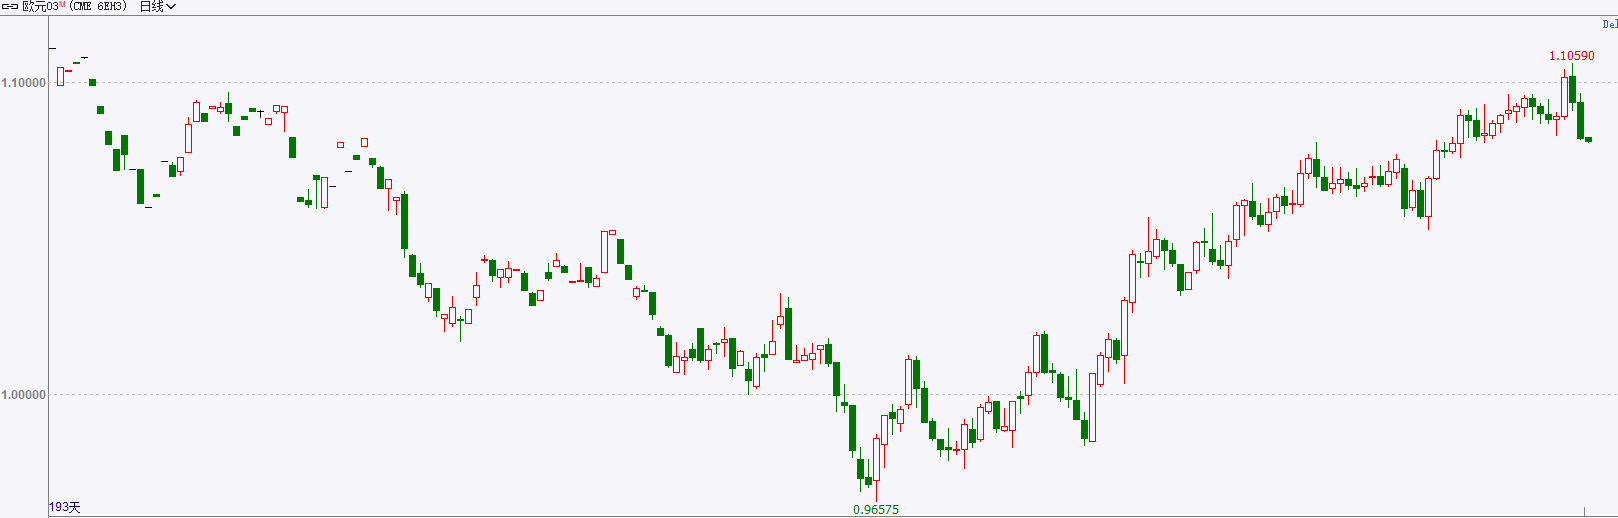Click the 1.10000 price axis label
The height and width of the screenshot is (518, 1618).
24,83
